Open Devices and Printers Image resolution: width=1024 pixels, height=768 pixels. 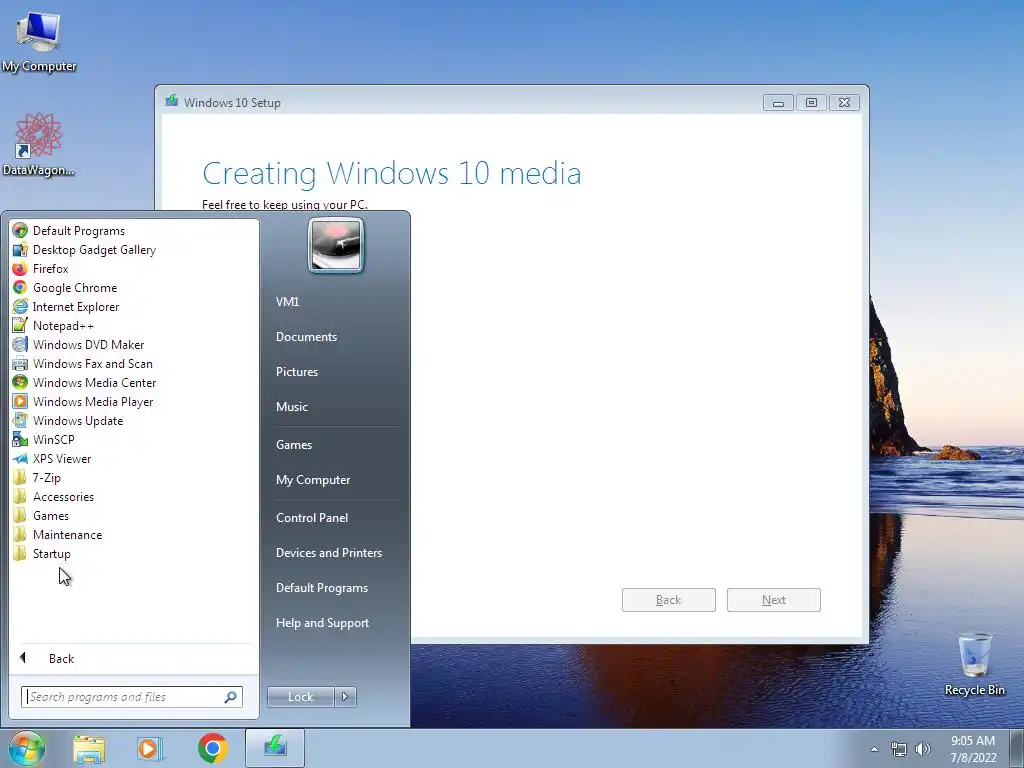point(328,553)
